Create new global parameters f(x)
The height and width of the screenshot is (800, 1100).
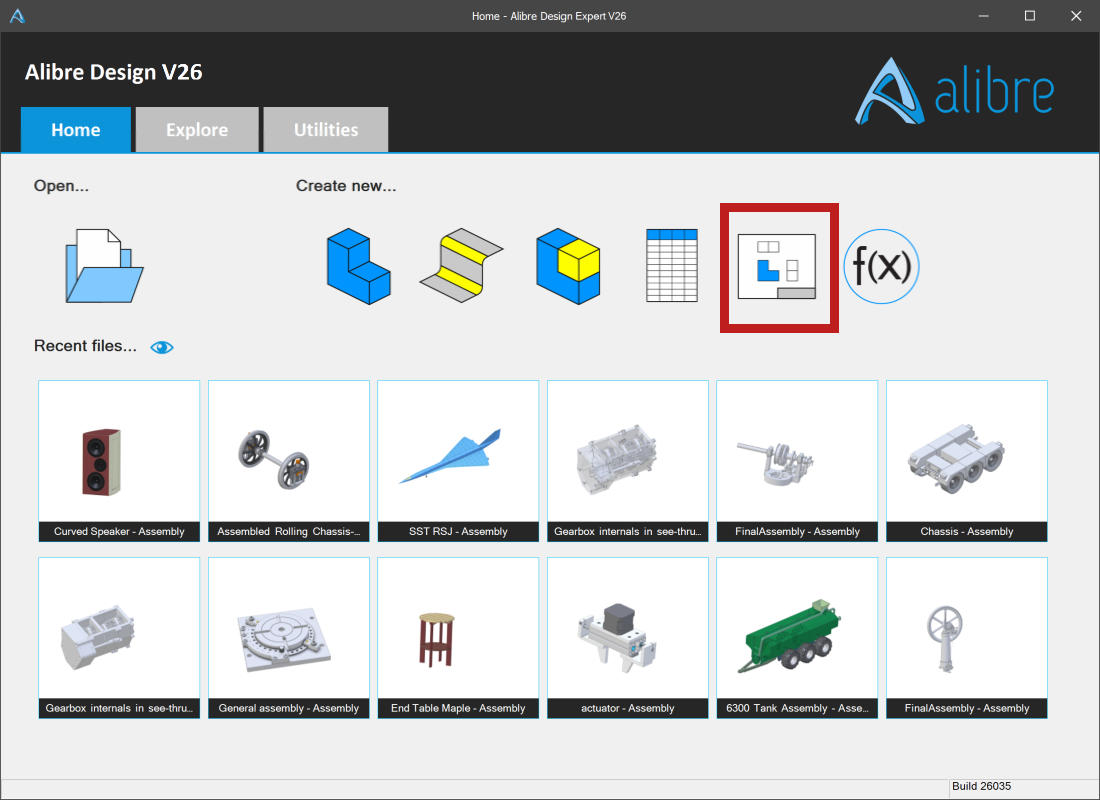click(881, 267)
